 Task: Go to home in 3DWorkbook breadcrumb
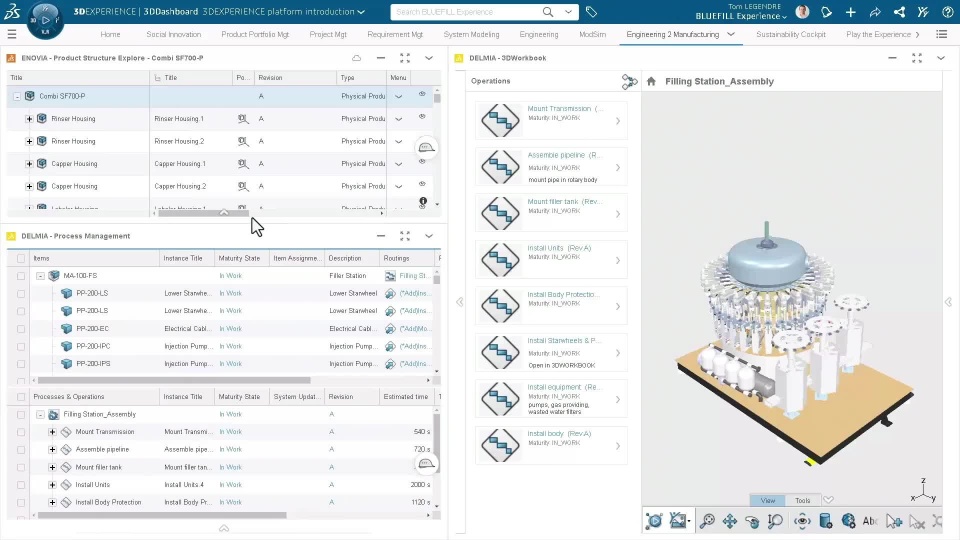[651, 81]
